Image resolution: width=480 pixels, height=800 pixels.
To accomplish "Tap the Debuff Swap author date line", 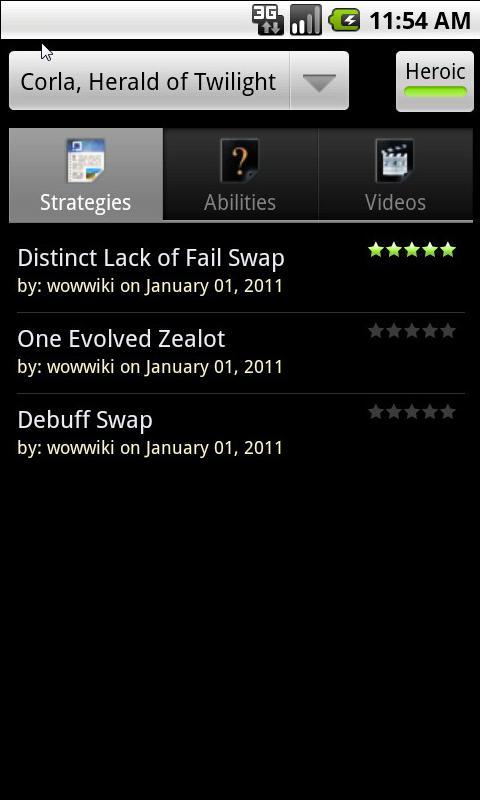I will (150, 448).
